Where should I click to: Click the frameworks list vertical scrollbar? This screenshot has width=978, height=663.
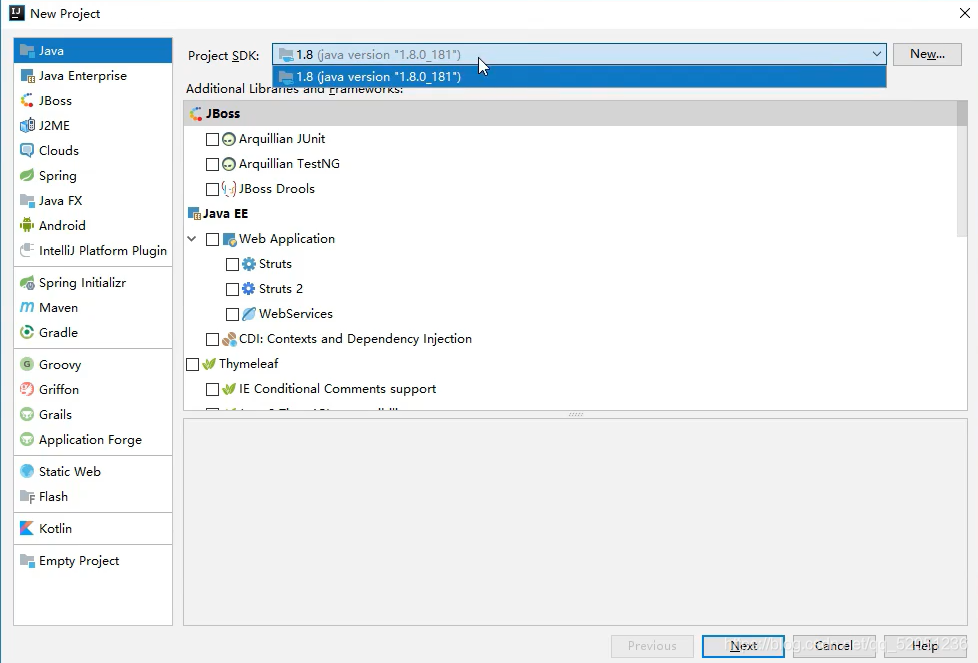coord(962,169)
